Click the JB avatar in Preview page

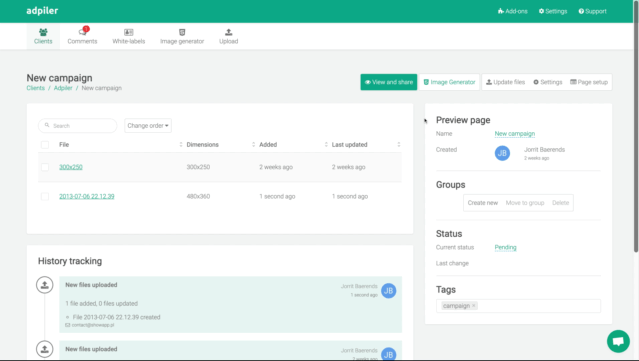502,153
